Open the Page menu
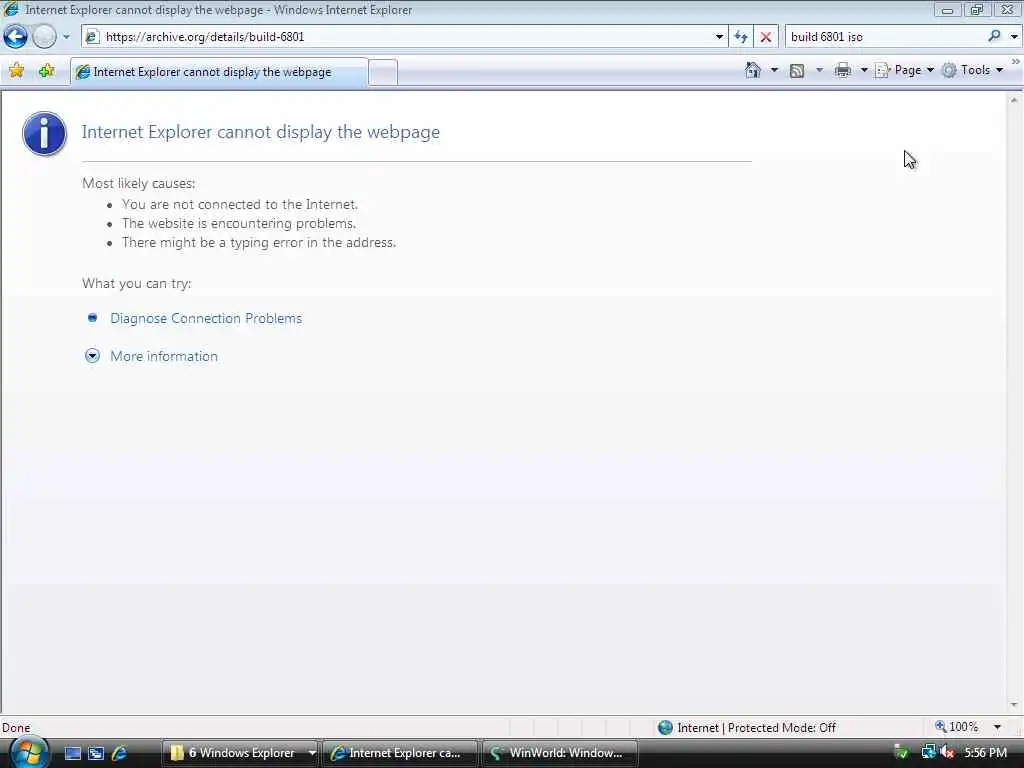The image size is (1024, 768). 904,70
